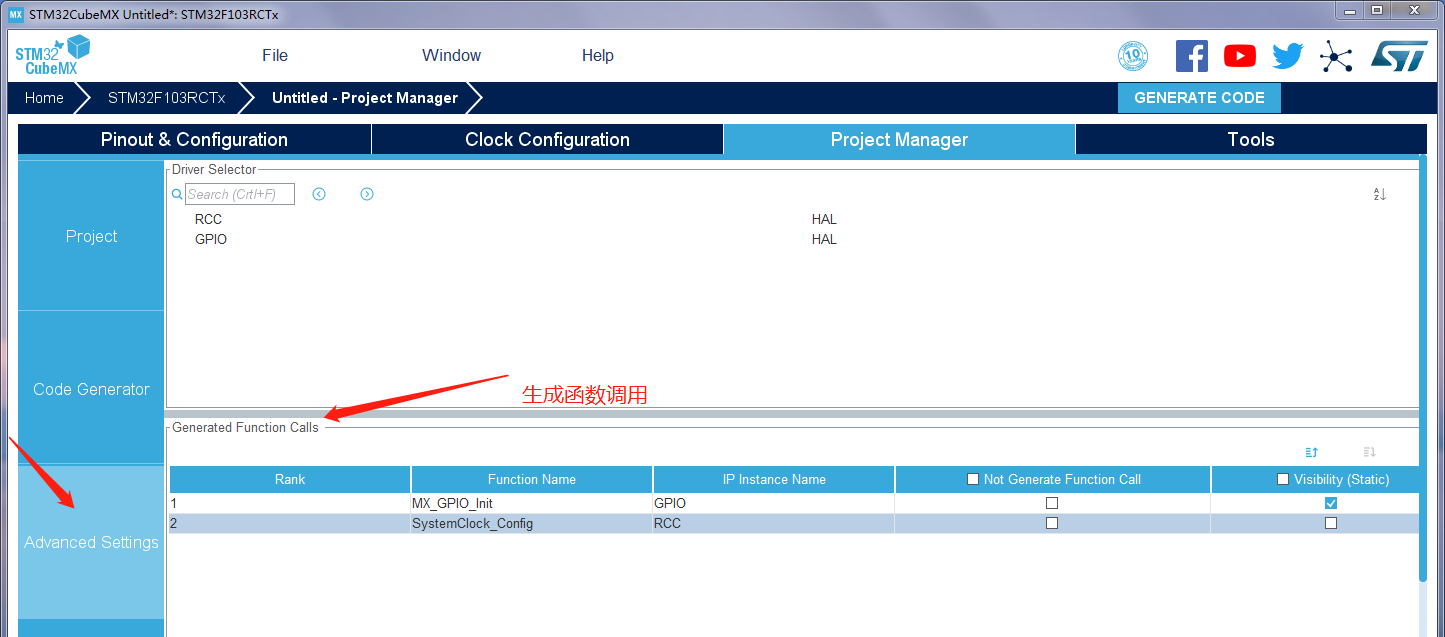Minimize the STM32CubeMX window
1445x637 pixels.
click(1349, 10)
